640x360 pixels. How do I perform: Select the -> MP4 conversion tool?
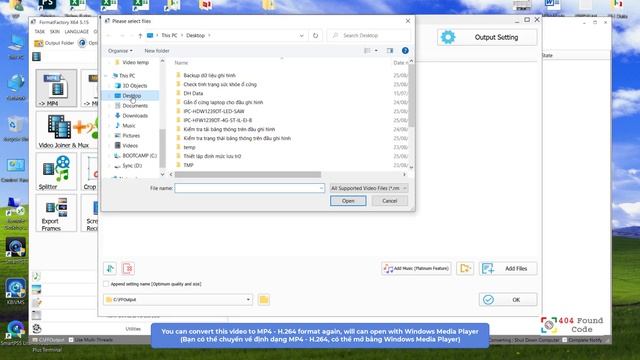tap(56, 88)
